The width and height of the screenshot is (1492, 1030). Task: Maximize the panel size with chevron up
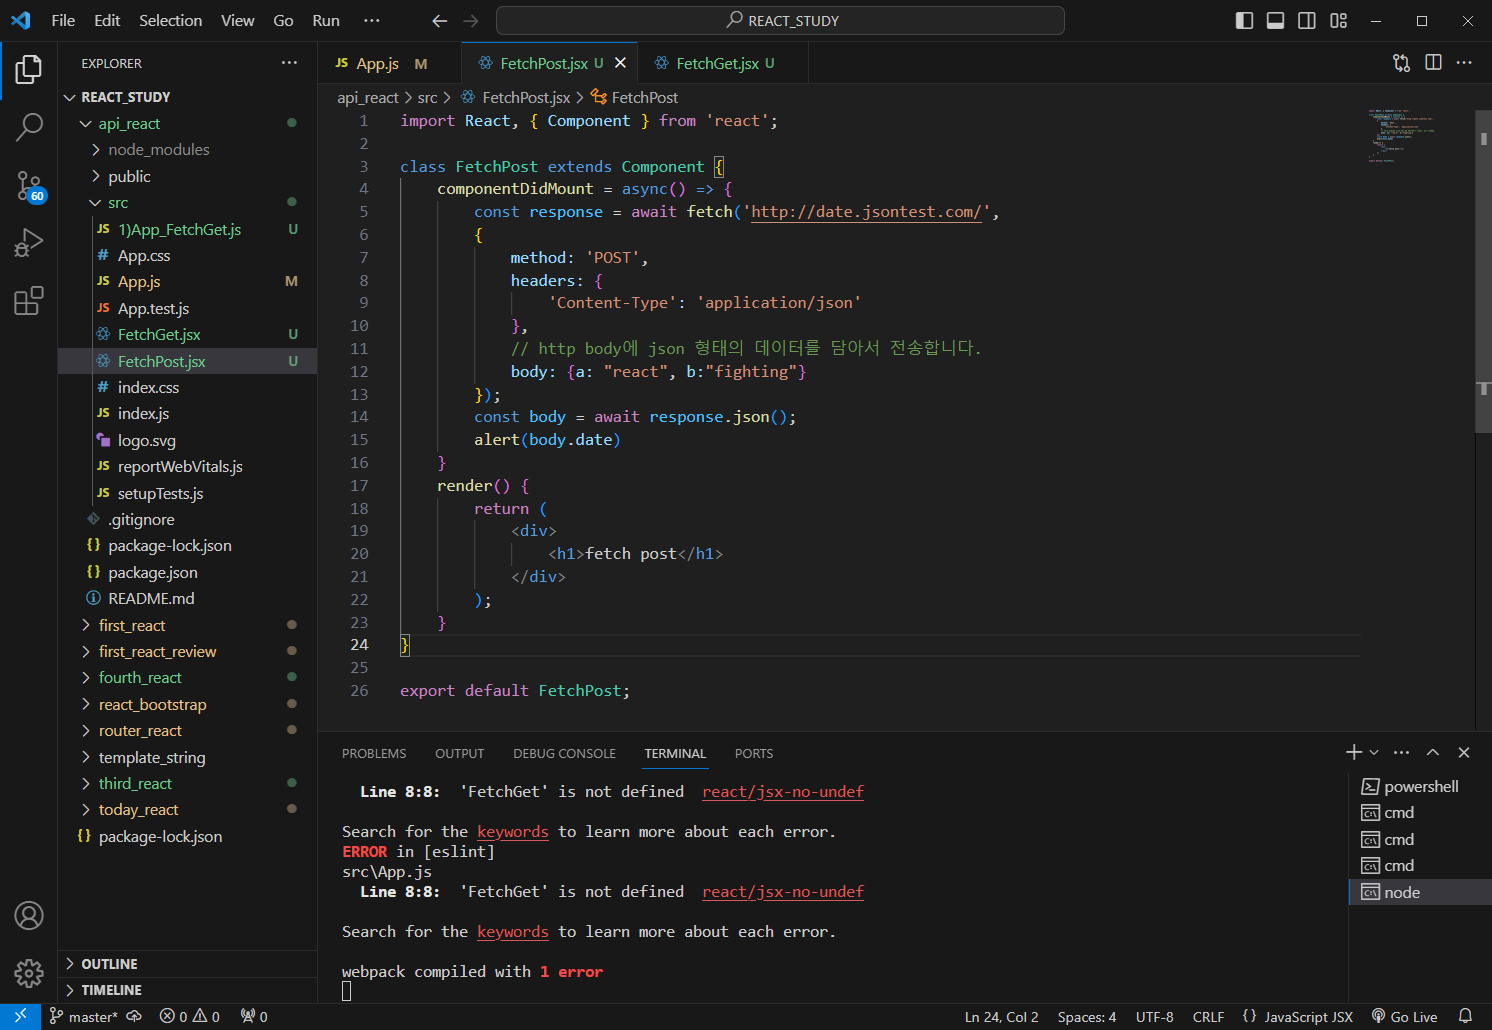click(x=1433, y=752)
